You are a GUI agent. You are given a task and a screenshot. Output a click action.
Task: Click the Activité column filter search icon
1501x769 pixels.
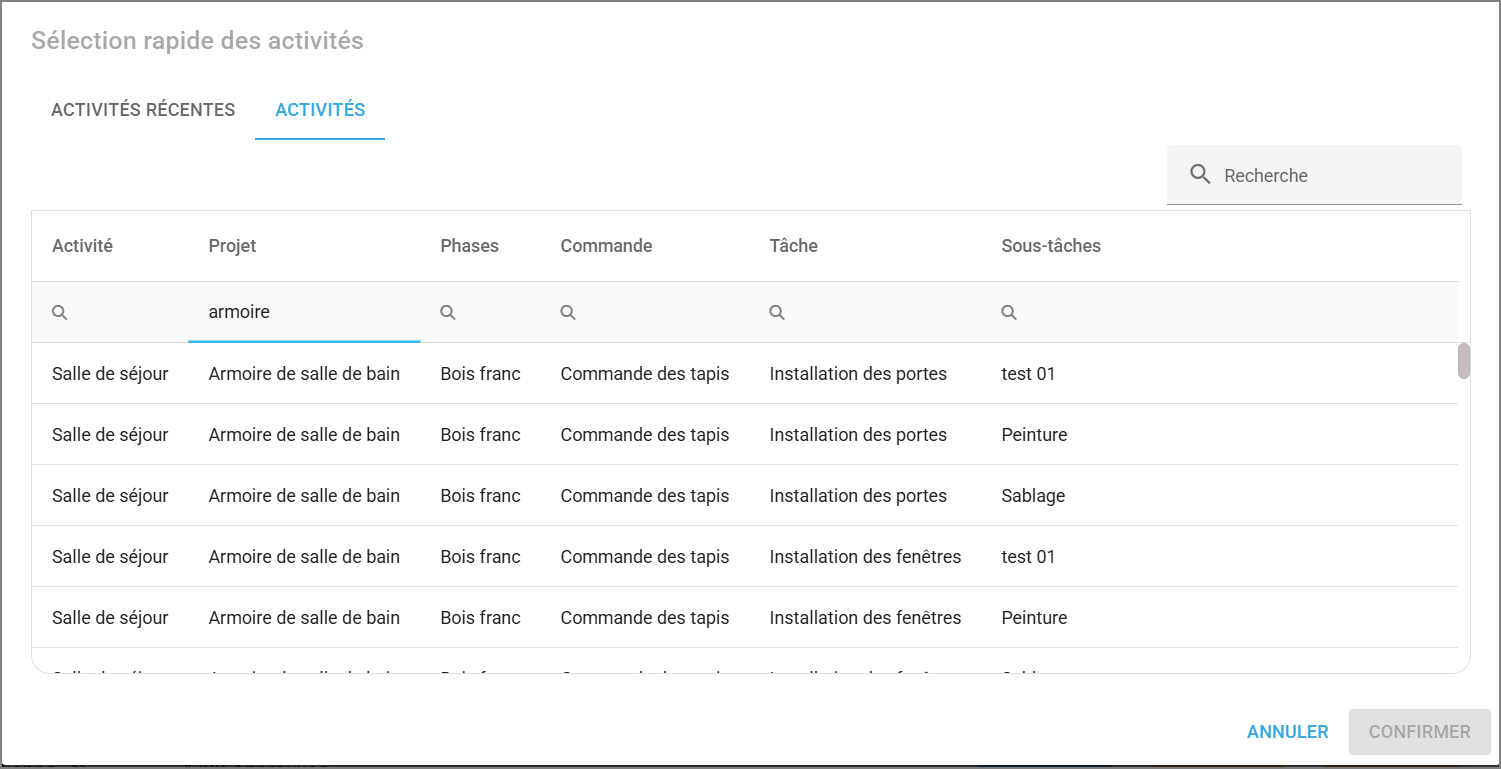click(x=60, y=313)
